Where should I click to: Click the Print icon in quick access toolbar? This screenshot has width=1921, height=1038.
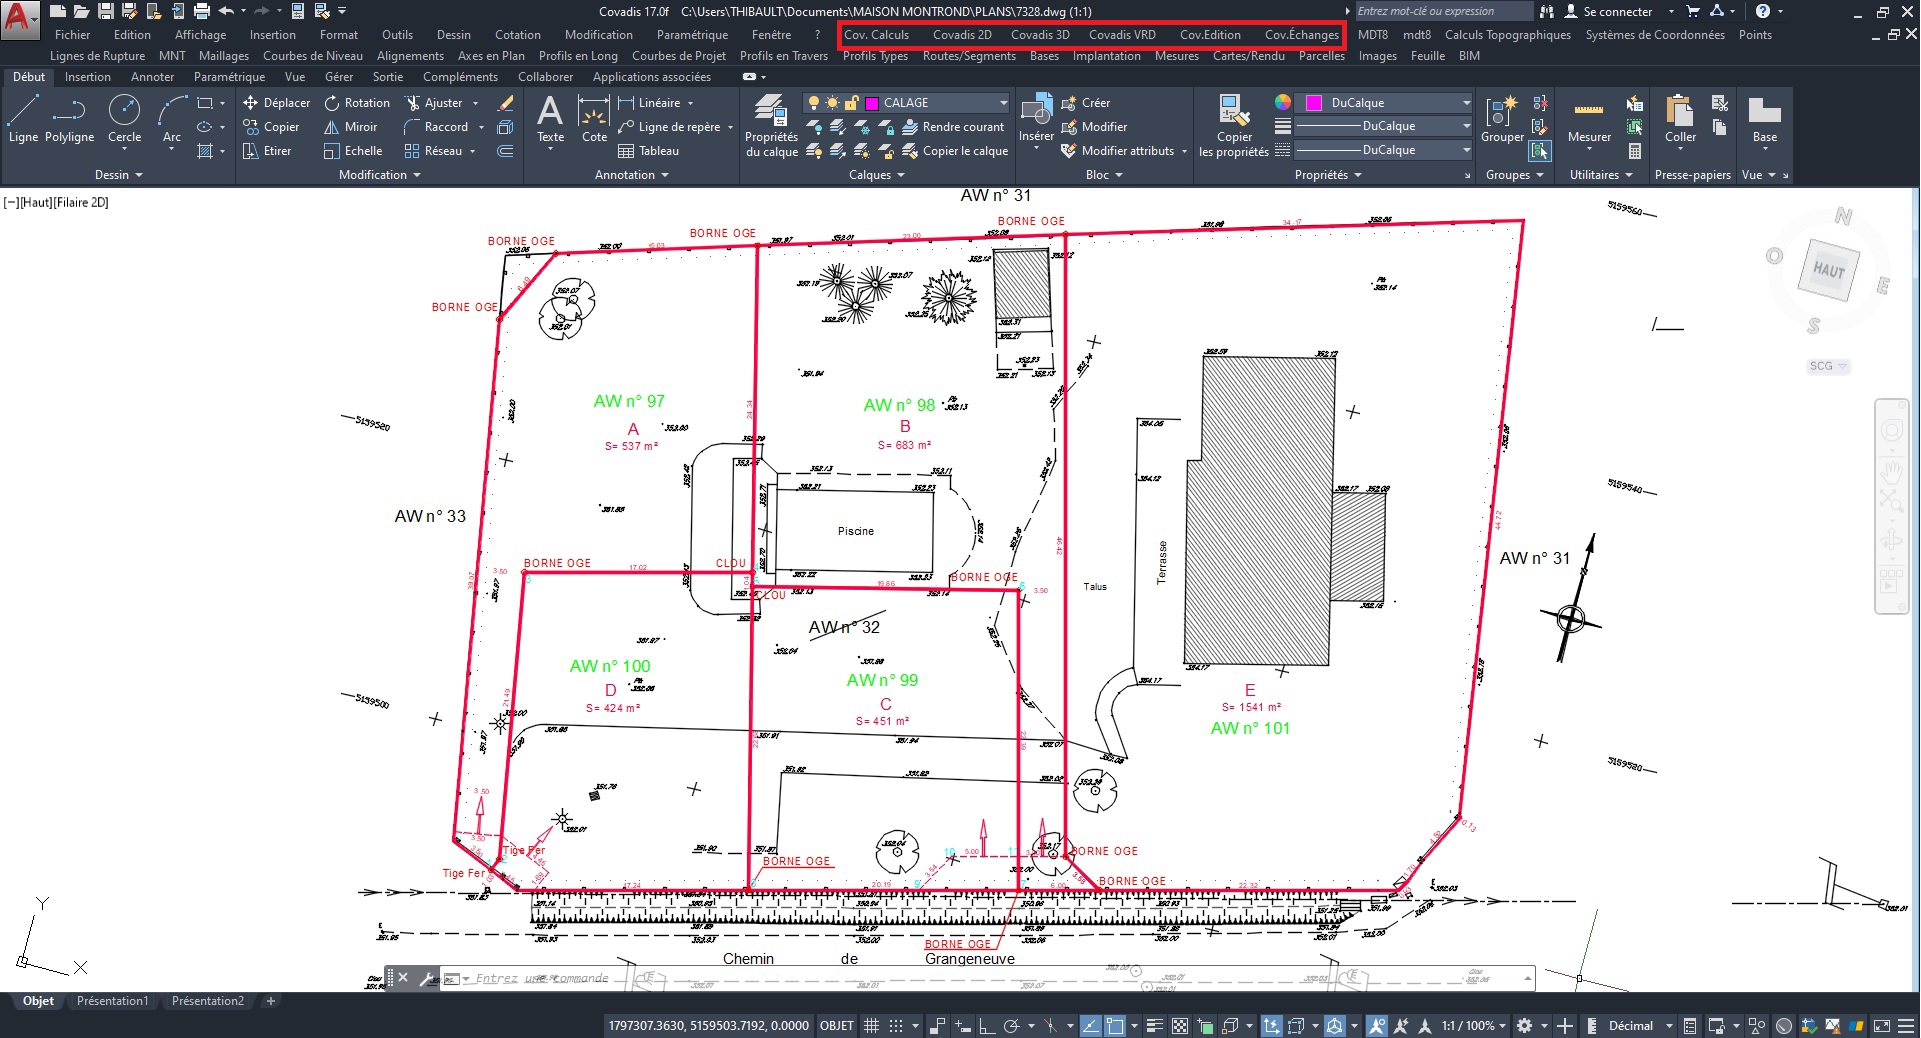(202, 11)
